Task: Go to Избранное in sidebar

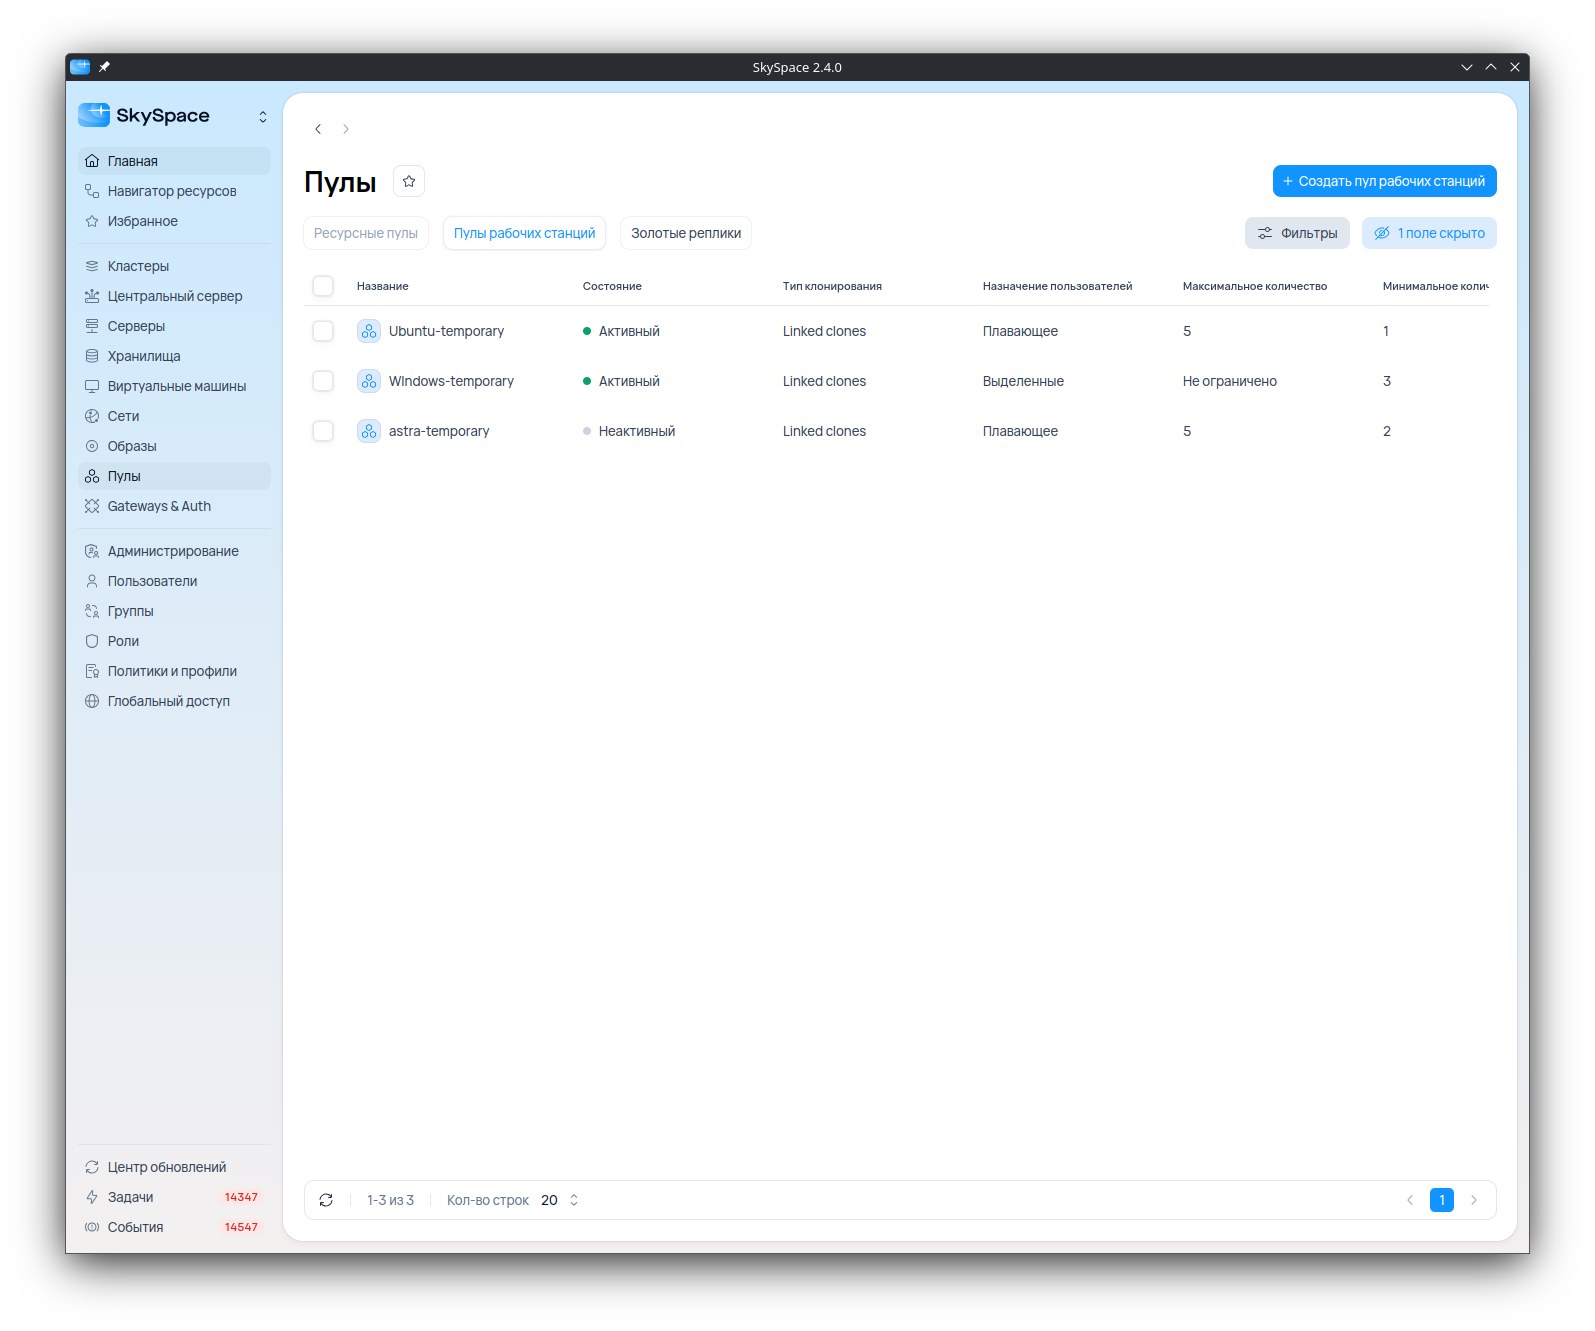Action: [174, 221]
